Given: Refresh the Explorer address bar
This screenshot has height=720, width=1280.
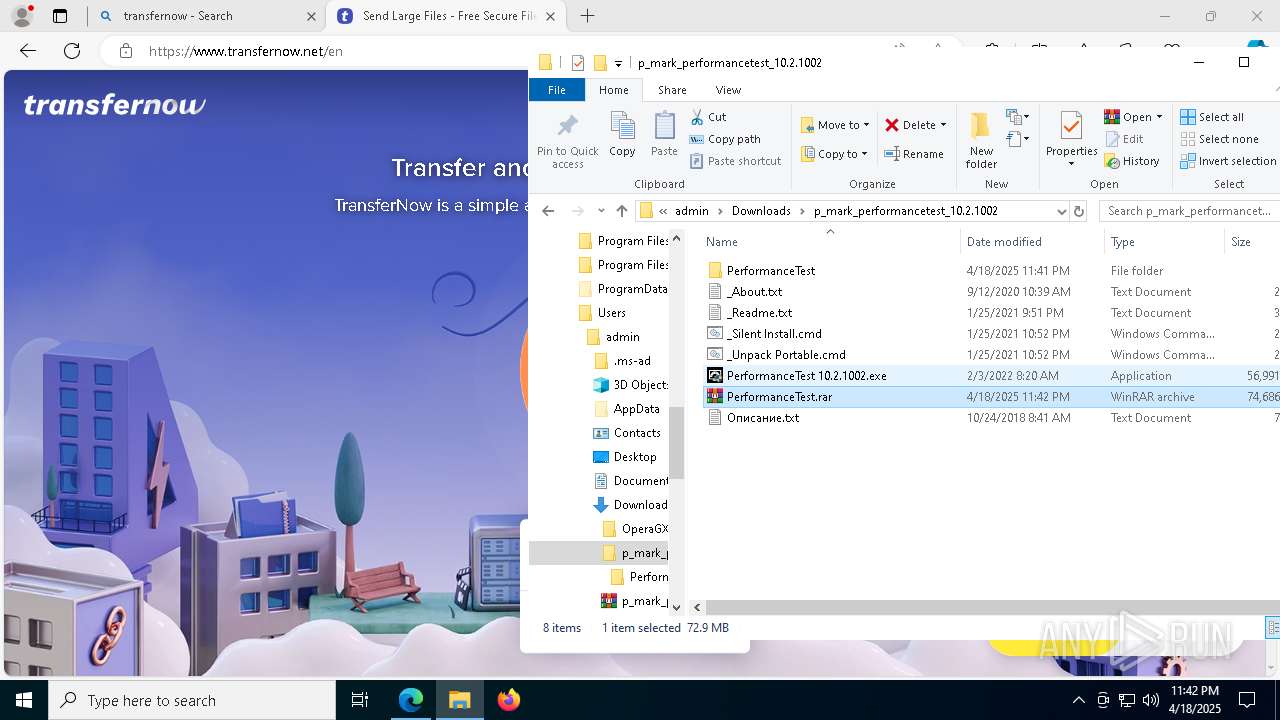Looking at the screenshot, I should (x=1078, y=211).
